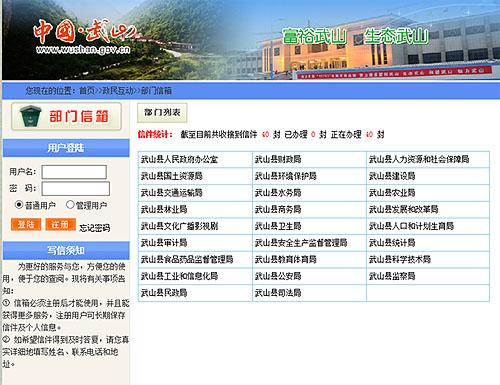Image resolution: width=500 pixels, height=385 pixels.
Task: Click the orange 注册 button
Action: click(60, 224)
